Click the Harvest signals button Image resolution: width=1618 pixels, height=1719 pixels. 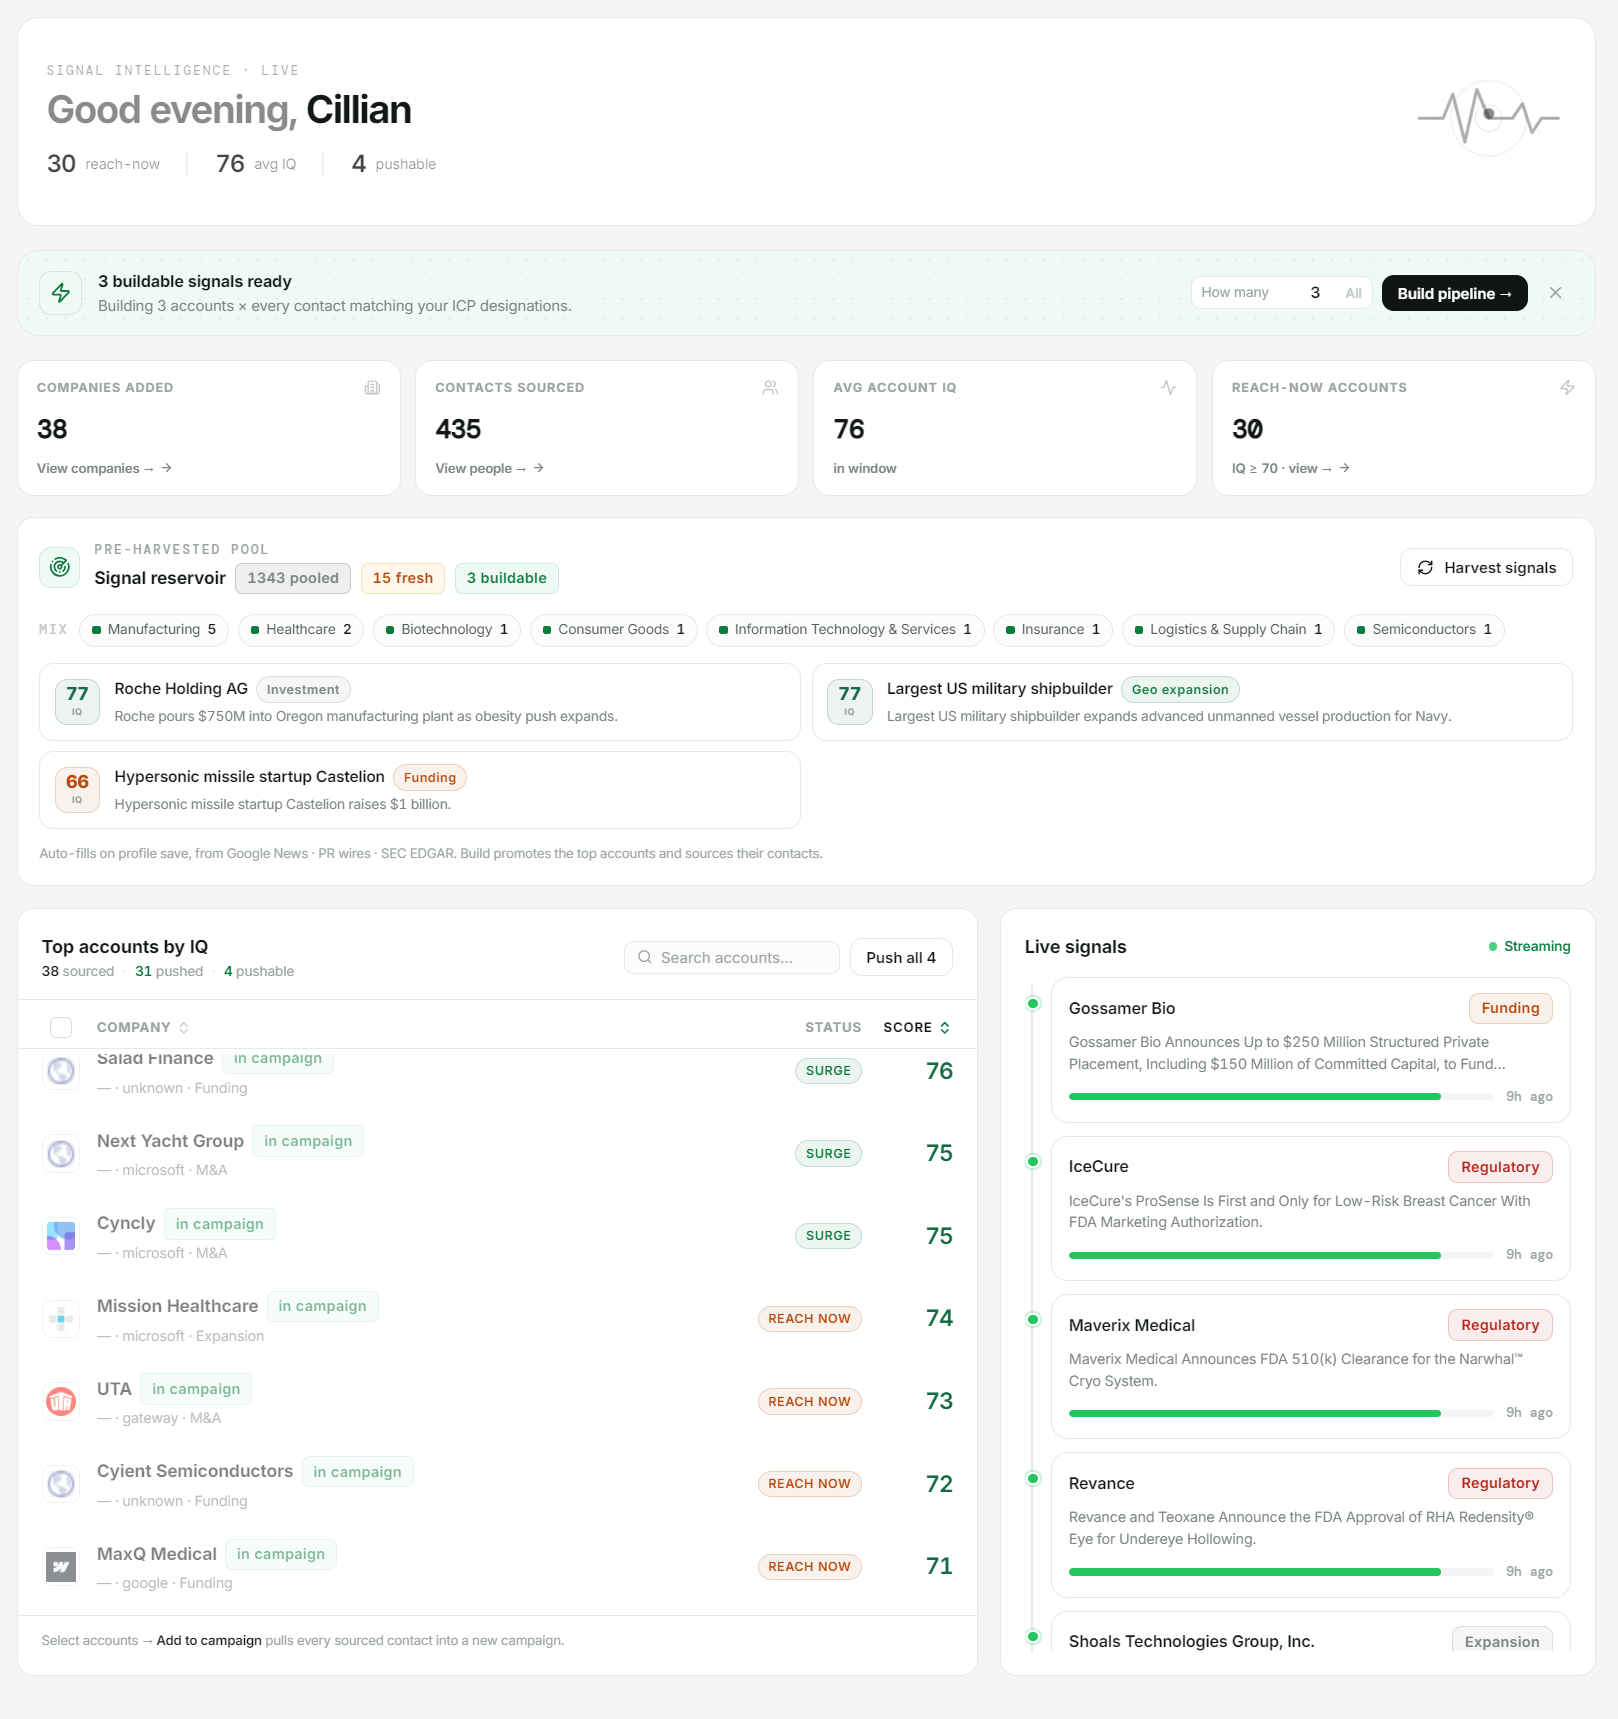click(1486, 568)
